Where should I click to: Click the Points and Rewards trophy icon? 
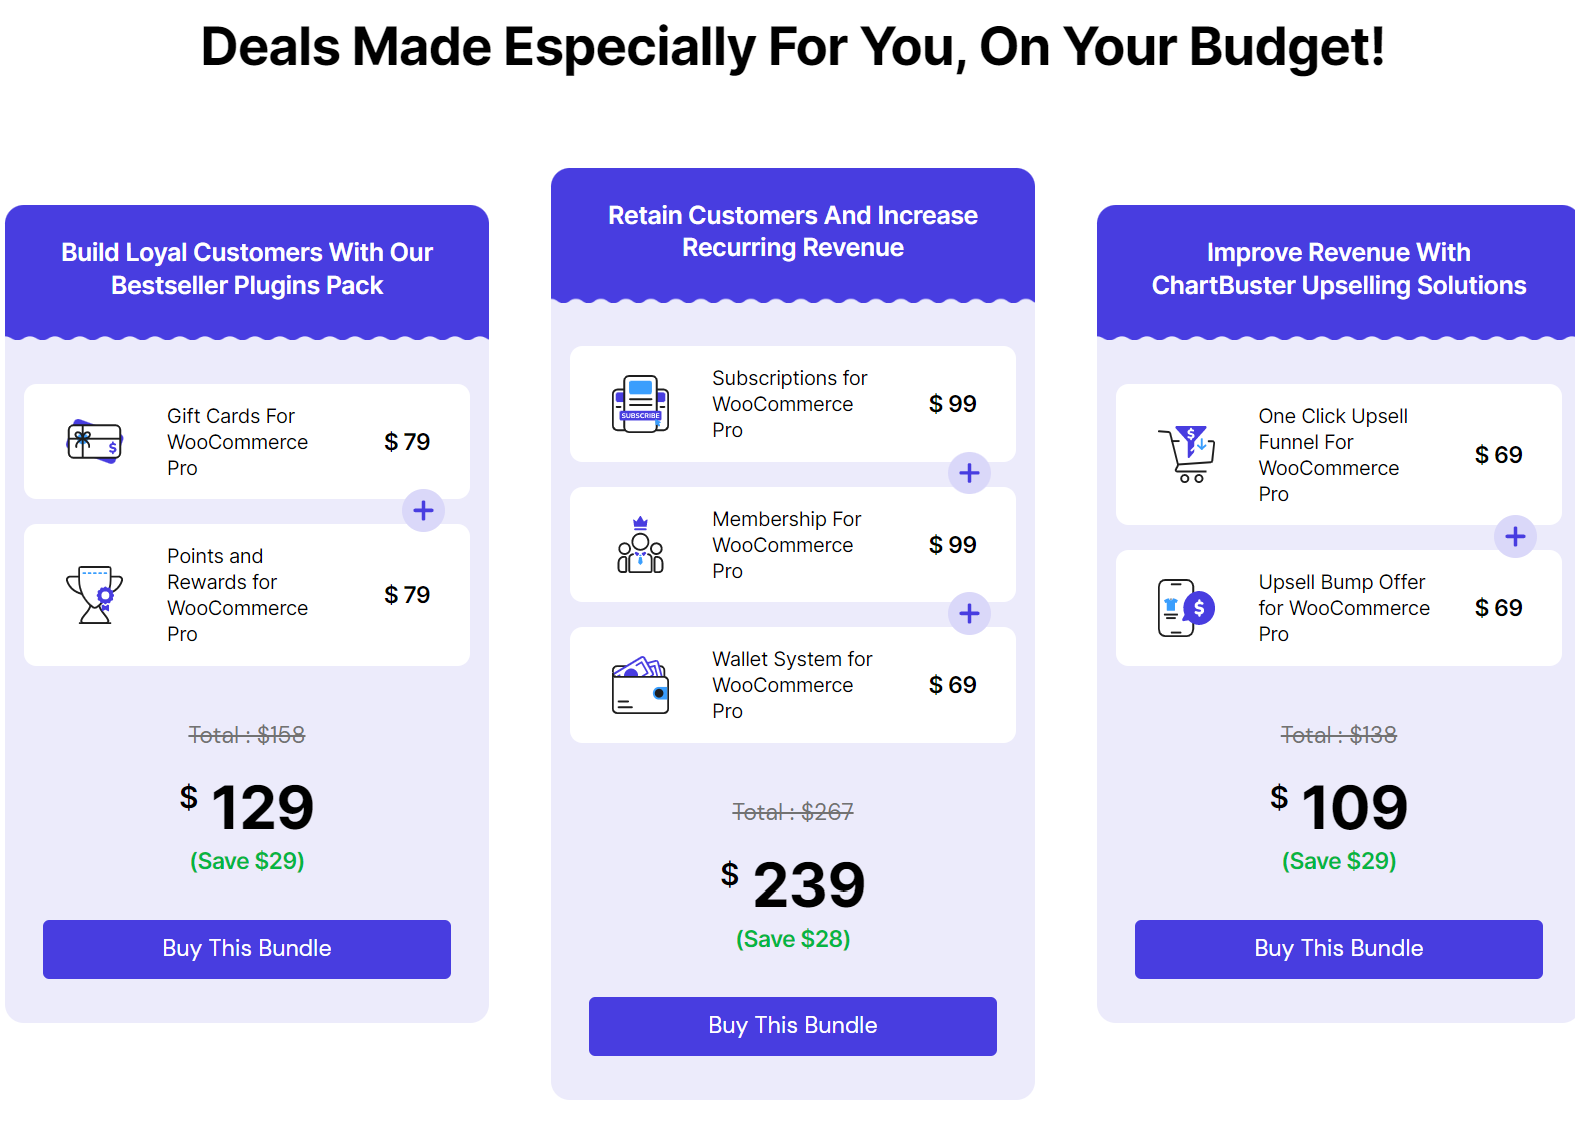click(x=95, y=595)
